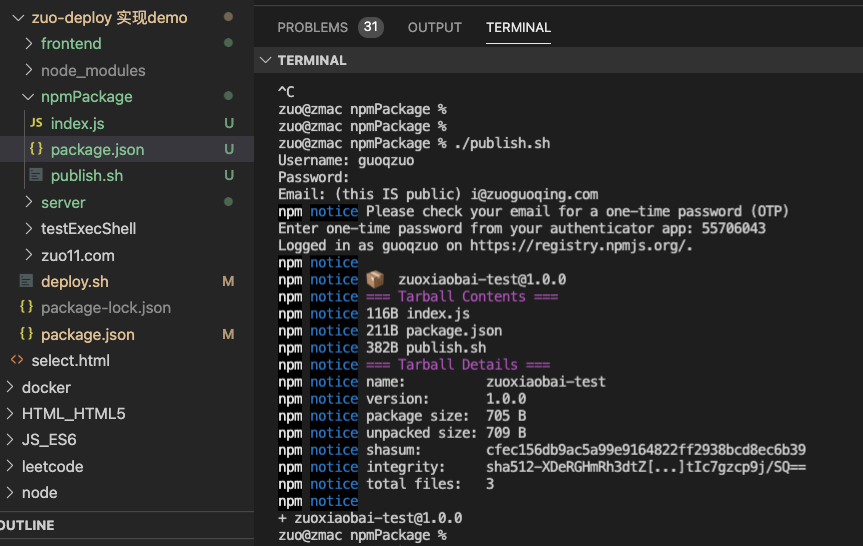The image size is (863, 546).
Task: Click 'Tarball Details' heading in terminal
Action: pyautogui.click(x=458, y=364)
